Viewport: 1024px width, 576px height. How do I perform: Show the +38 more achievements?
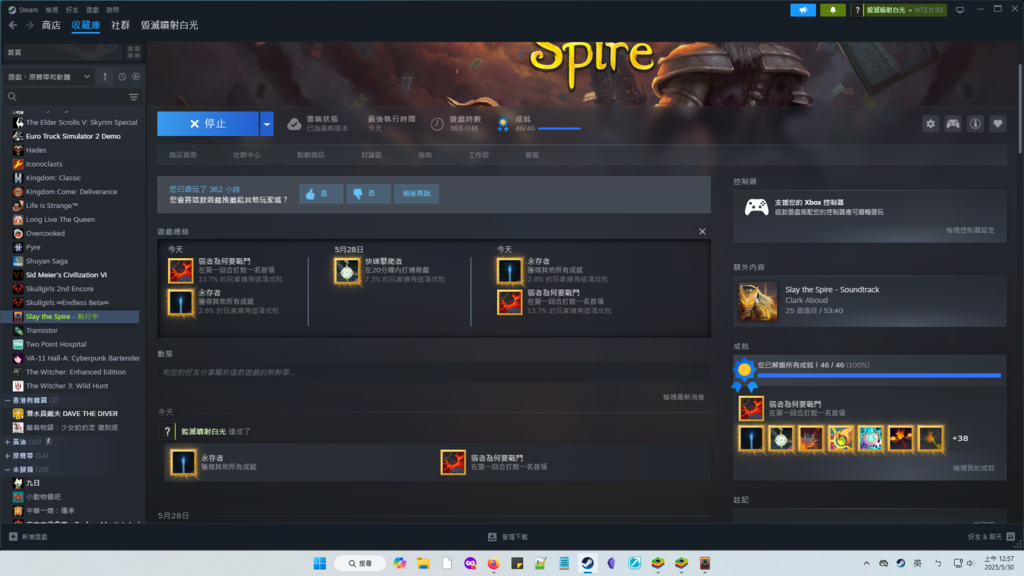tap(960, 438)
